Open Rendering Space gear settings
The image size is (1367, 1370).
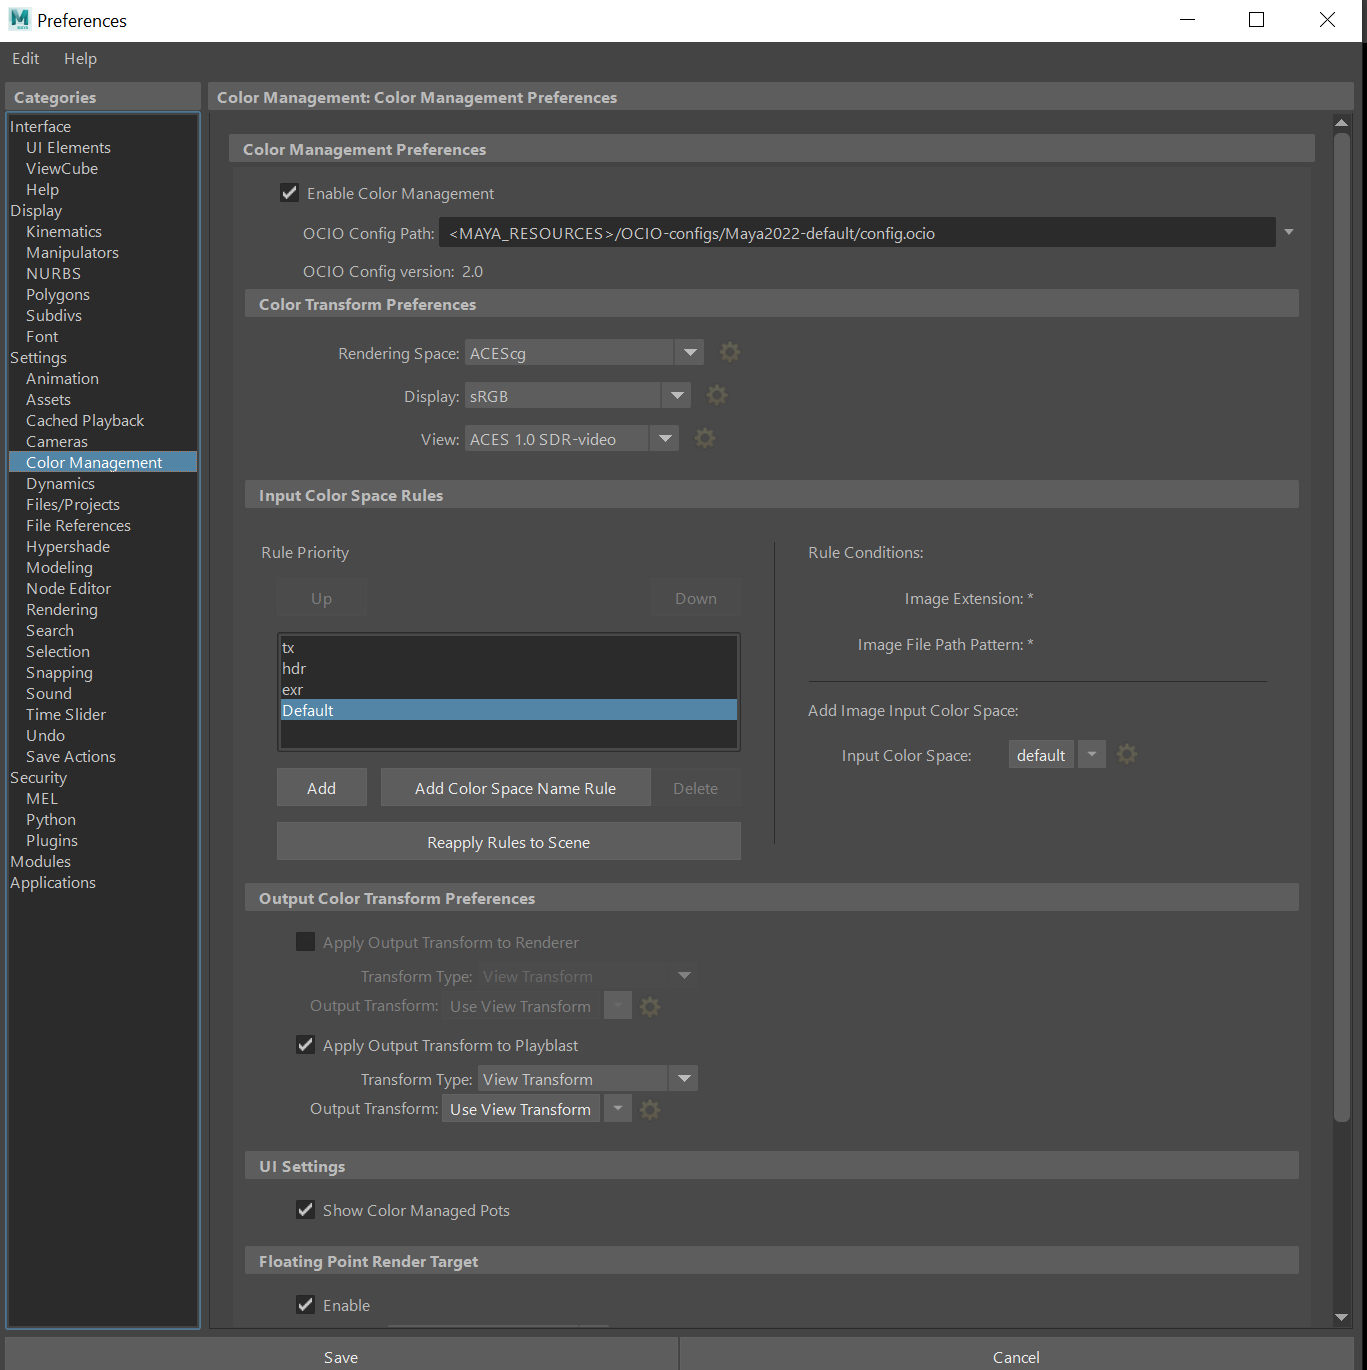pyautogui.click(x=730, y=352)
